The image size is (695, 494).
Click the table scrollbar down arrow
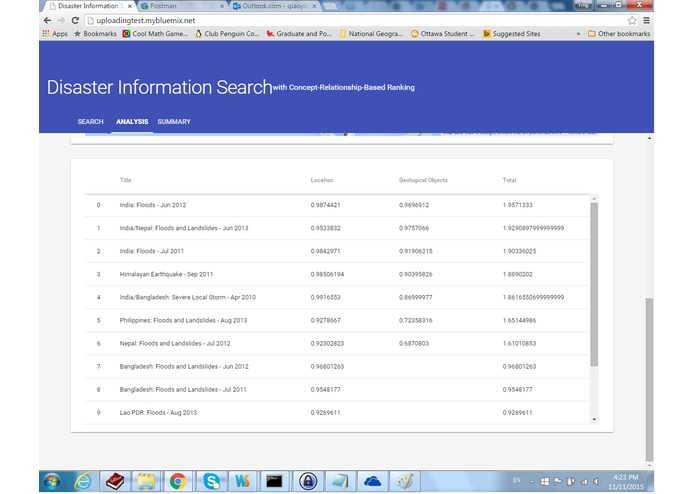[594, 420]
